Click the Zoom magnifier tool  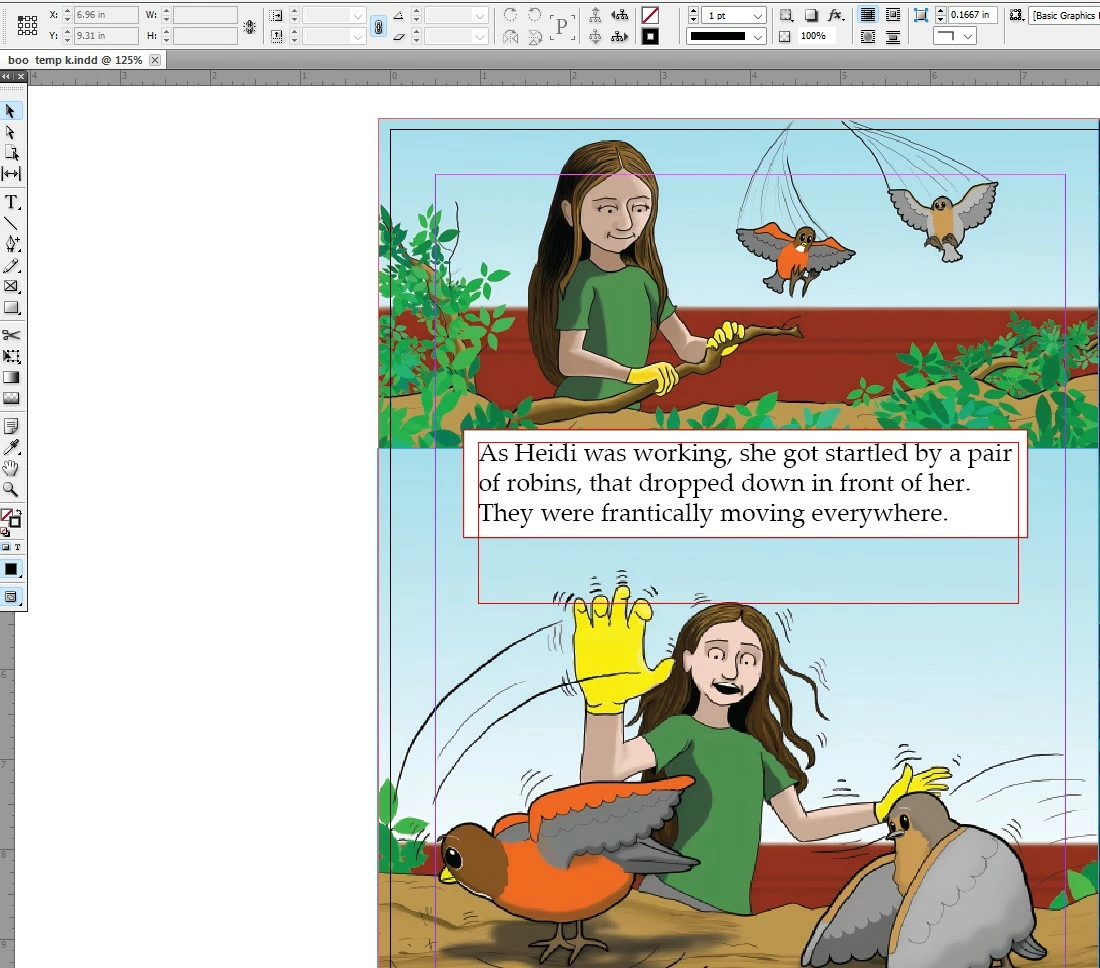pos(11,489)
